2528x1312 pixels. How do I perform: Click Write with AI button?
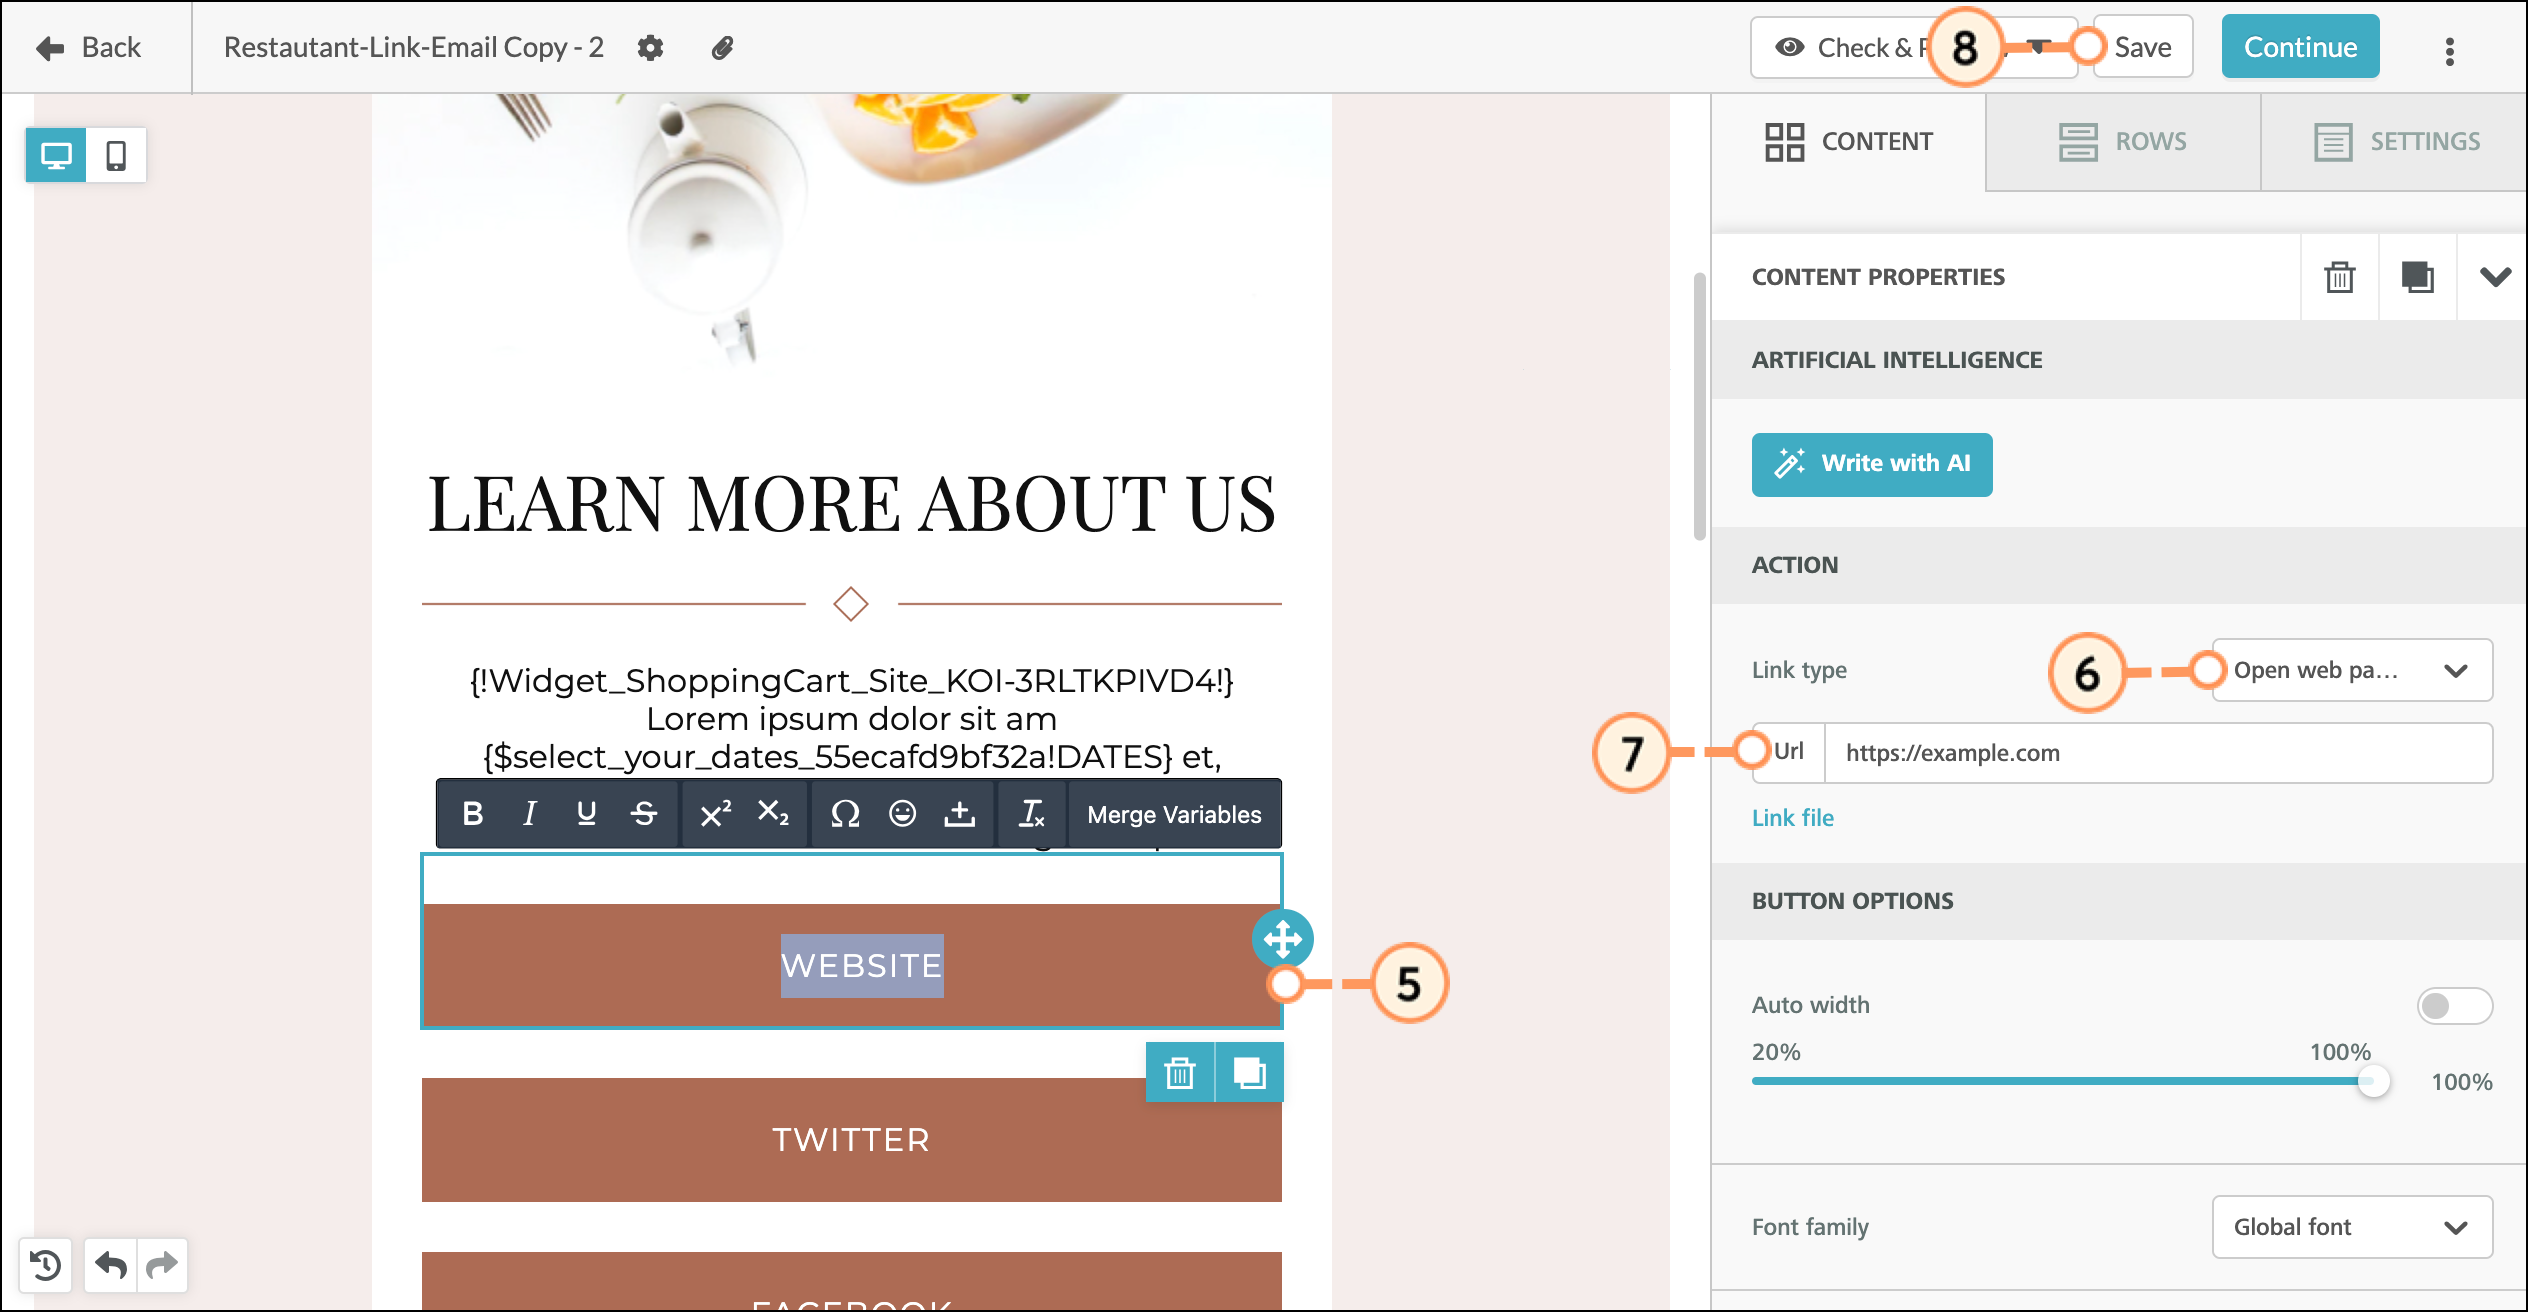point(1872,464)
